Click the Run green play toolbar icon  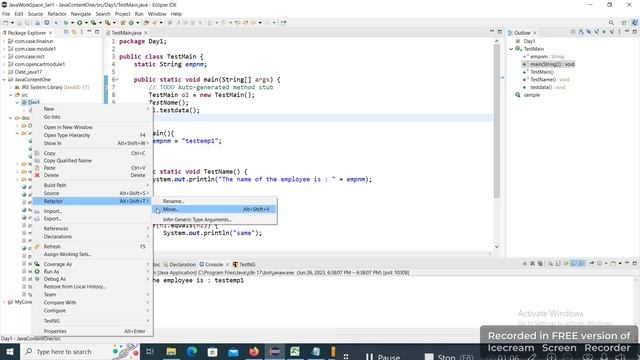80,23
